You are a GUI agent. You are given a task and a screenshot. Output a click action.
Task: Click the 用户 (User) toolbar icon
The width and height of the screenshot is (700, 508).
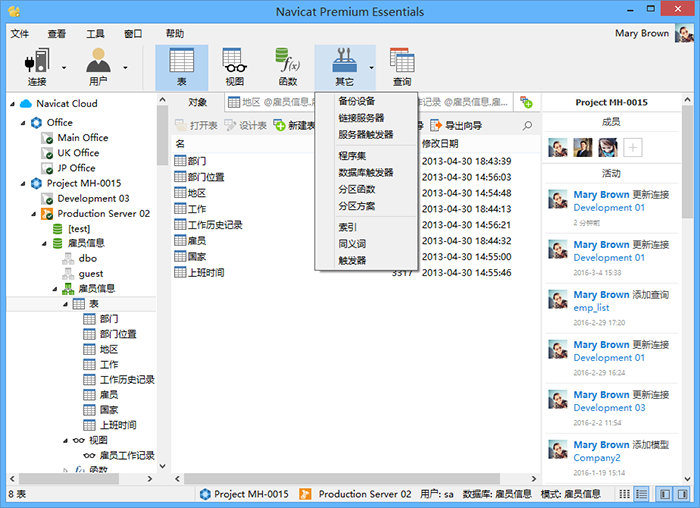pos(98,67)
